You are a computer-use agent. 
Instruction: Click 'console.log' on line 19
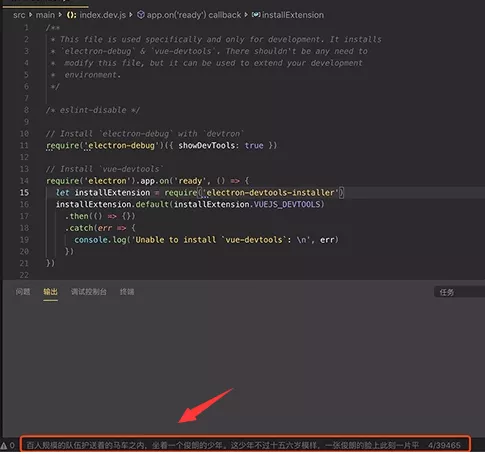(x=100, y=240)
